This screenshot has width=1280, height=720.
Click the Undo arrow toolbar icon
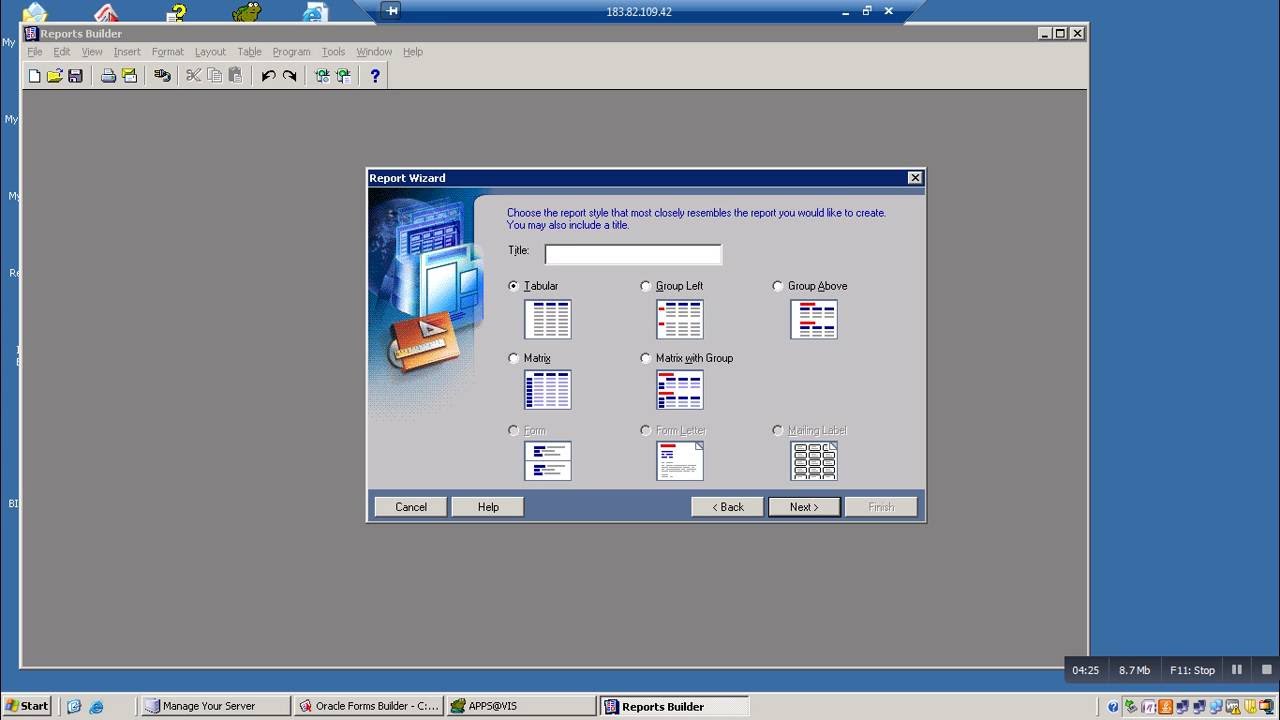pyautogui.click(x=268, y=76)
